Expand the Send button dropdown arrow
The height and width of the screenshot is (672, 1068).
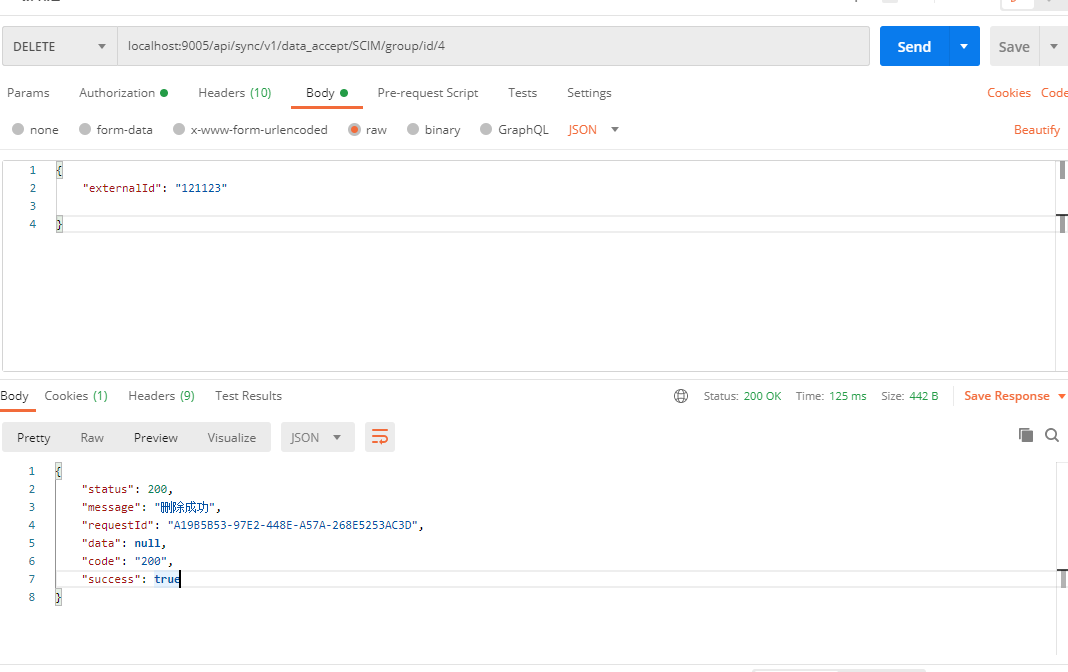pyautogui.click(x=964, y=46)
